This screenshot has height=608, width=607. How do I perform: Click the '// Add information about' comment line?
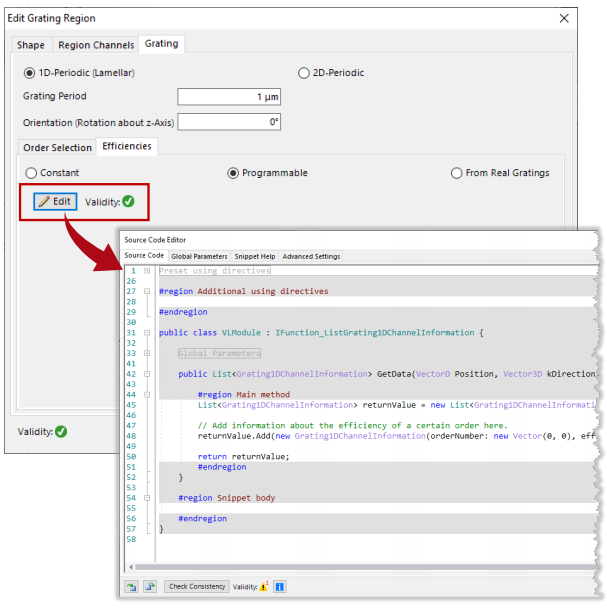pyautogui.click(x=352, y=425)
